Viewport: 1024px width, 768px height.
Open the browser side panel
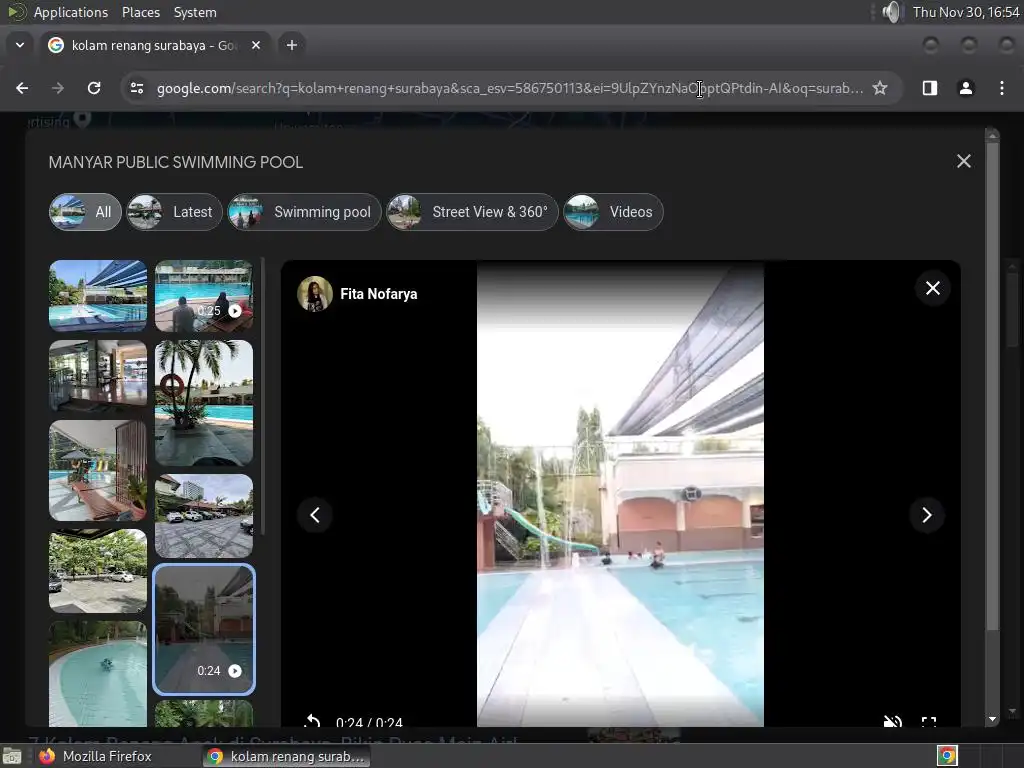click(x=930, y=88)
